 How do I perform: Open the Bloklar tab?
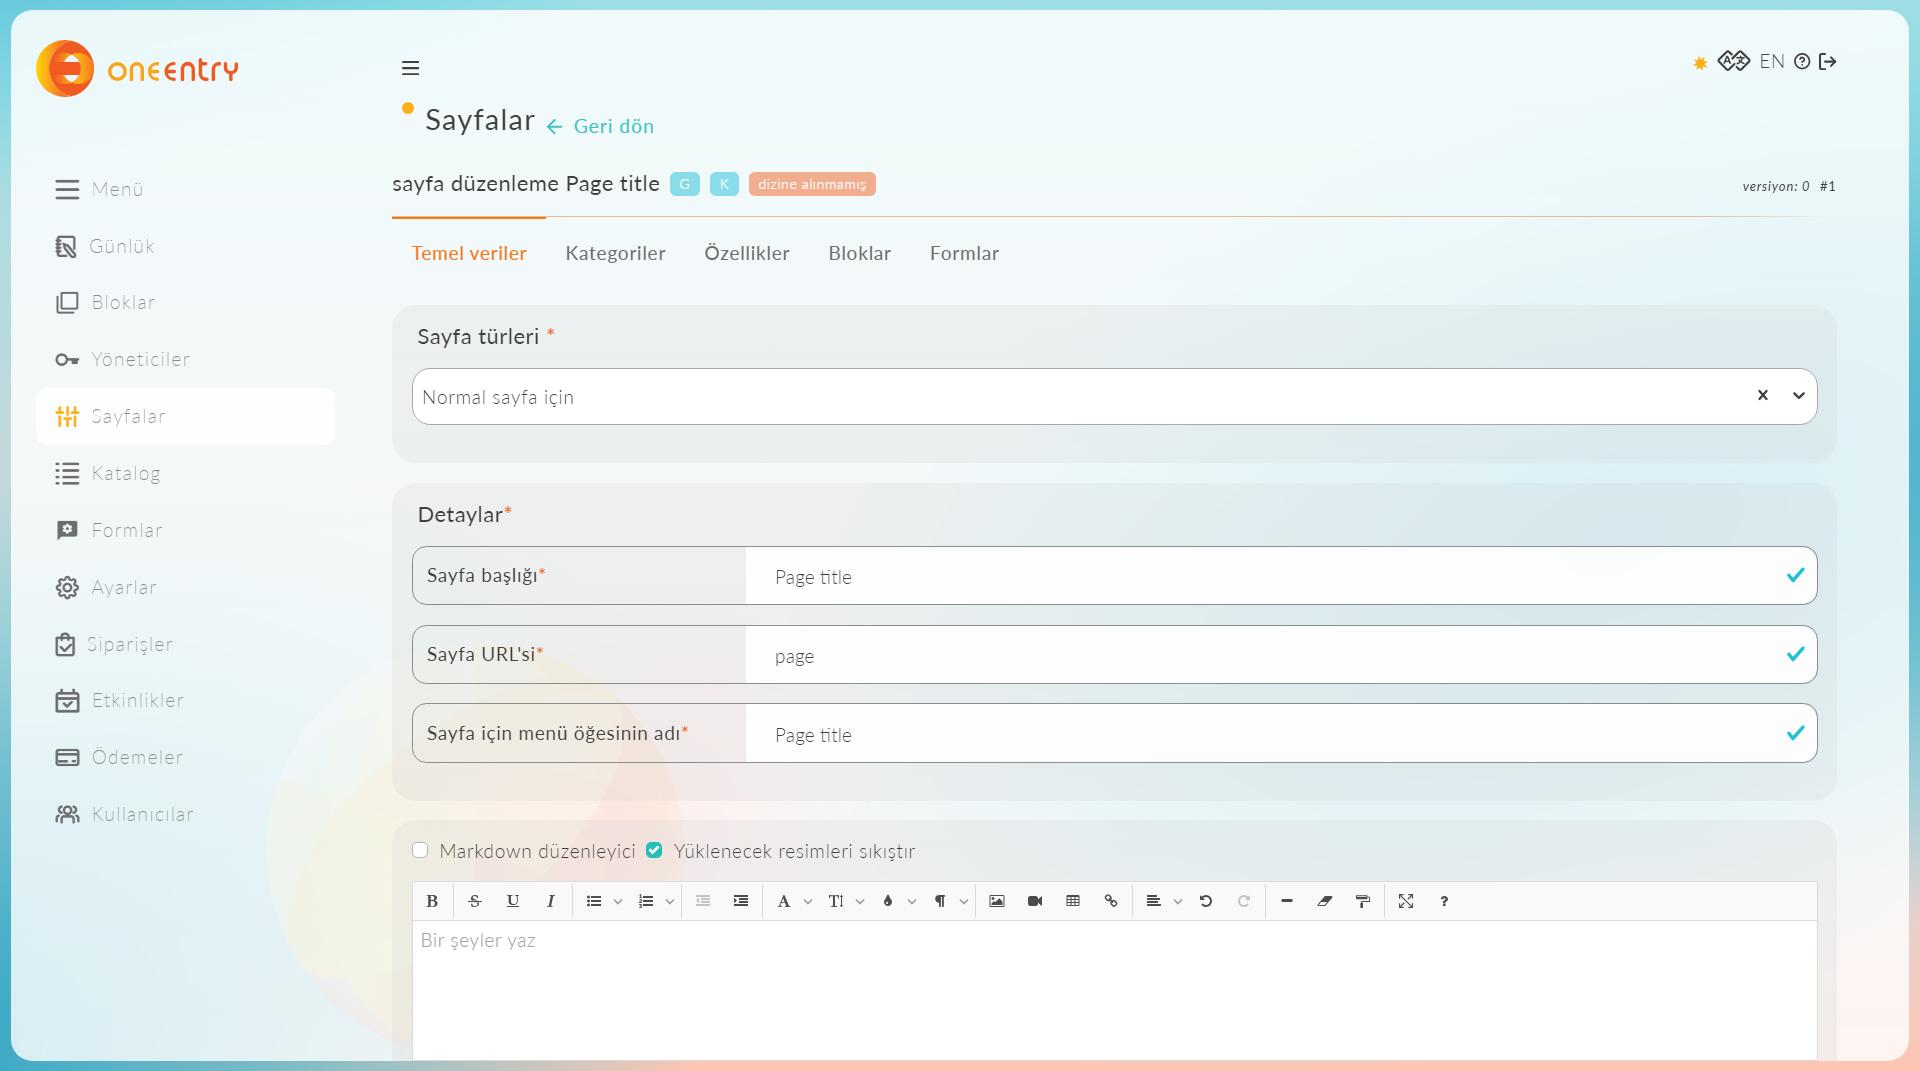(x=859, y=253)
